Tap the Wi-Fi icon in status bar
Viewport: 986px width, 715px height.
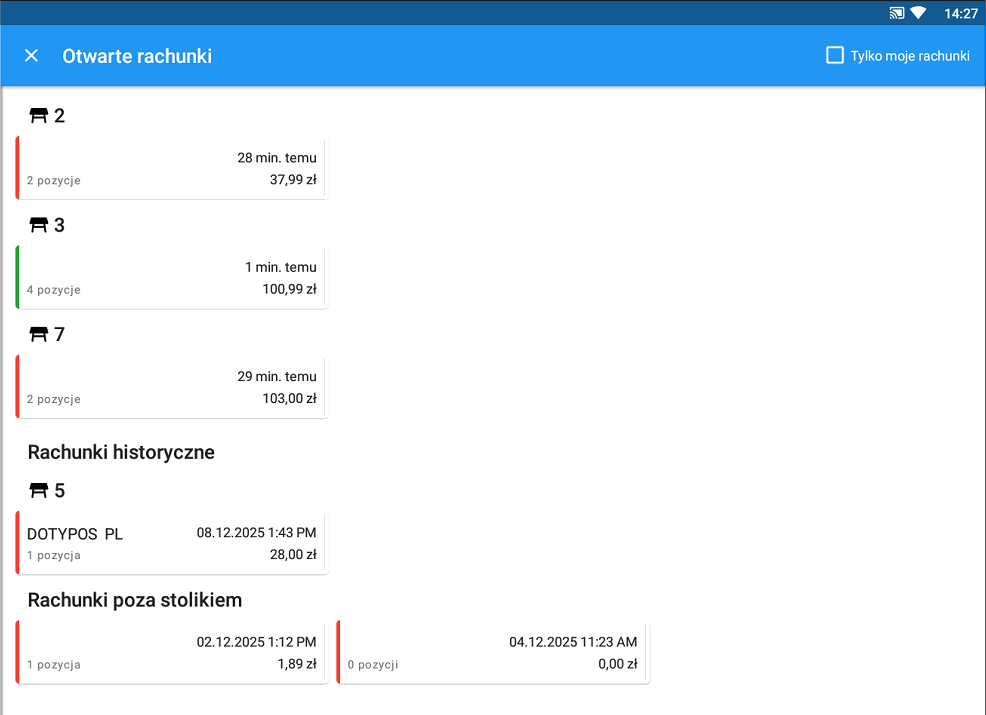[918, 13]
